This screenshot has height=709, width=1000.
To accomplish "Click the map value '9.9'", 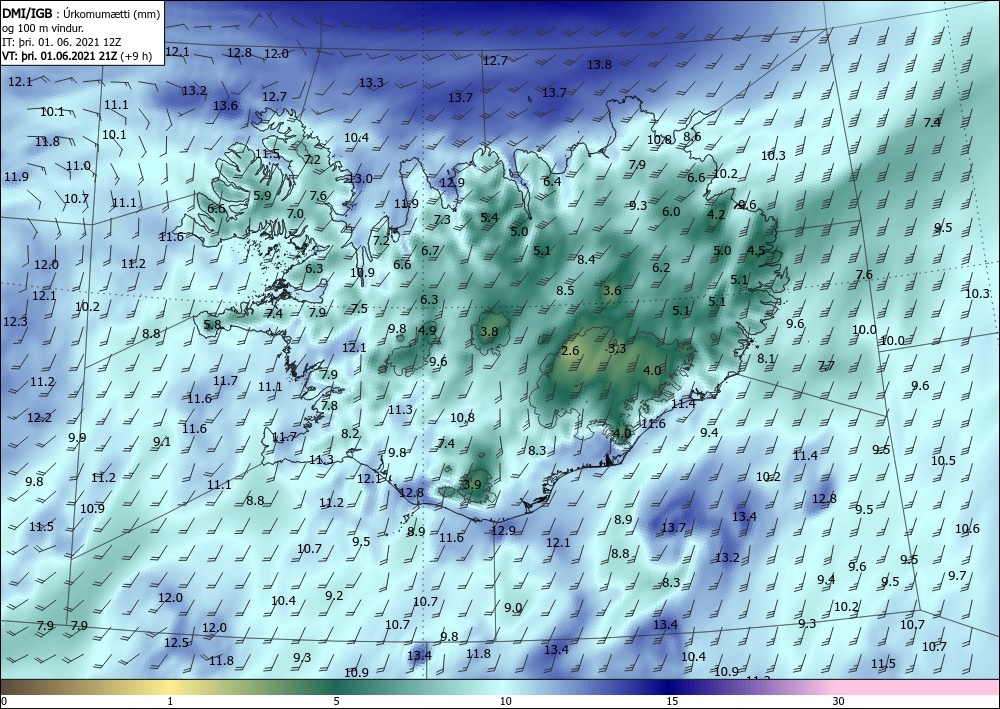I will 77,438.
